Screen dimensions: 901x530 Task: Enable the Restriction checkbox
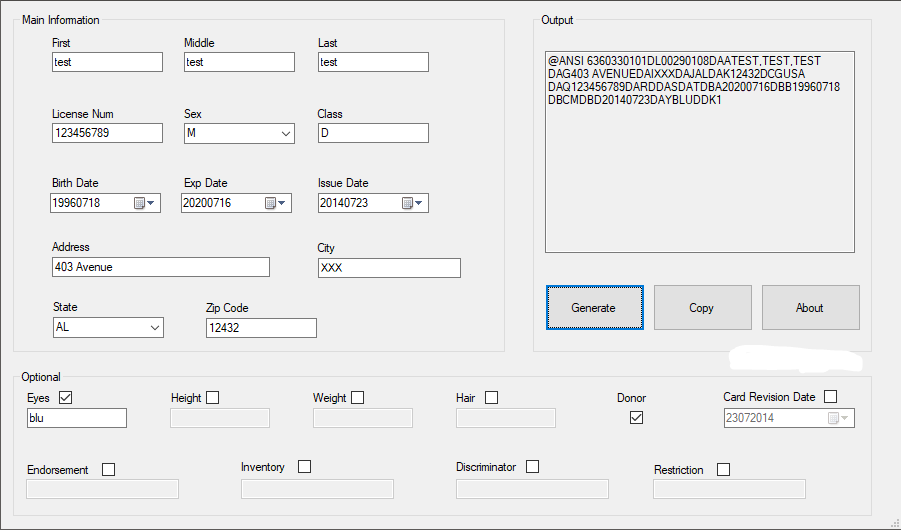723,469
